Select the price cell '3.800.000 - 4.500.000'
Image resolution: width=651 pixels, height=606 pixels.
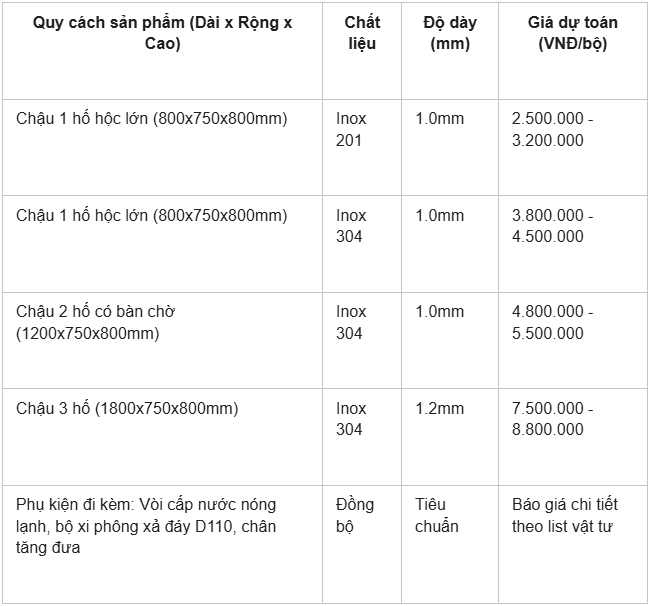(573, 244)
